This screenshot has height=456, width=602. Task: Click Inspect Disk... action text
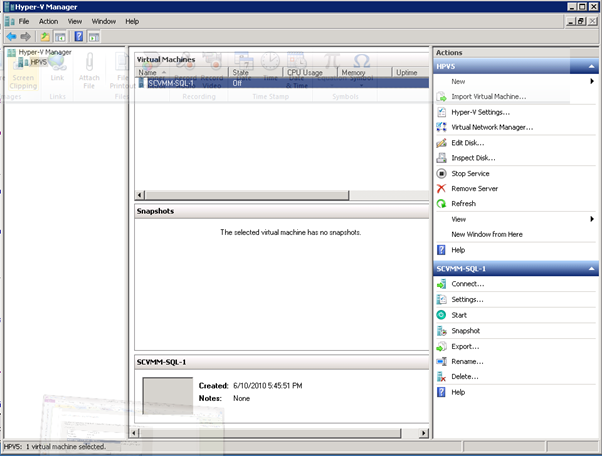pyautogui.click(x=473, y=158)
